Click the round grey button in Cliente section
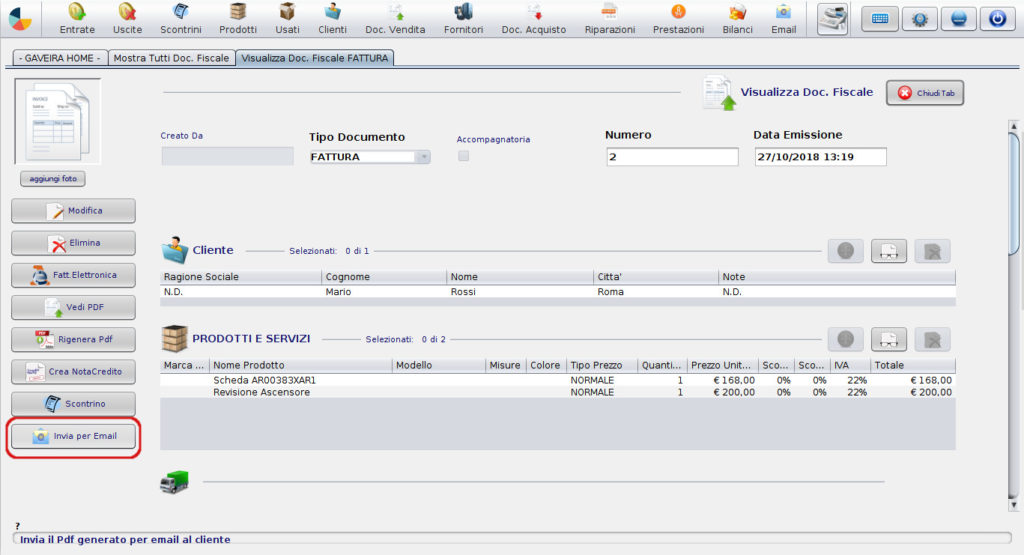The image size is (1024, 555). pos(846,251)
